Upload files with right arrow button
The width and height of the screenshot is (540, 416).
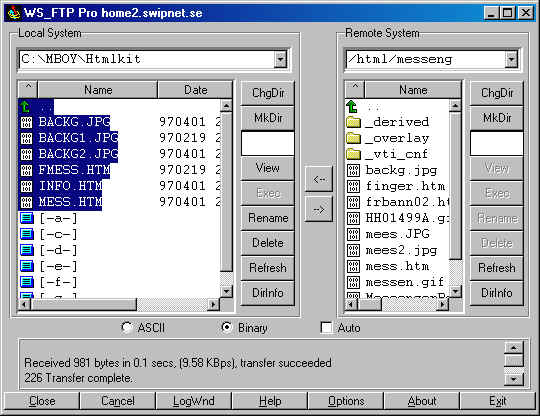(x=319, y=209)
